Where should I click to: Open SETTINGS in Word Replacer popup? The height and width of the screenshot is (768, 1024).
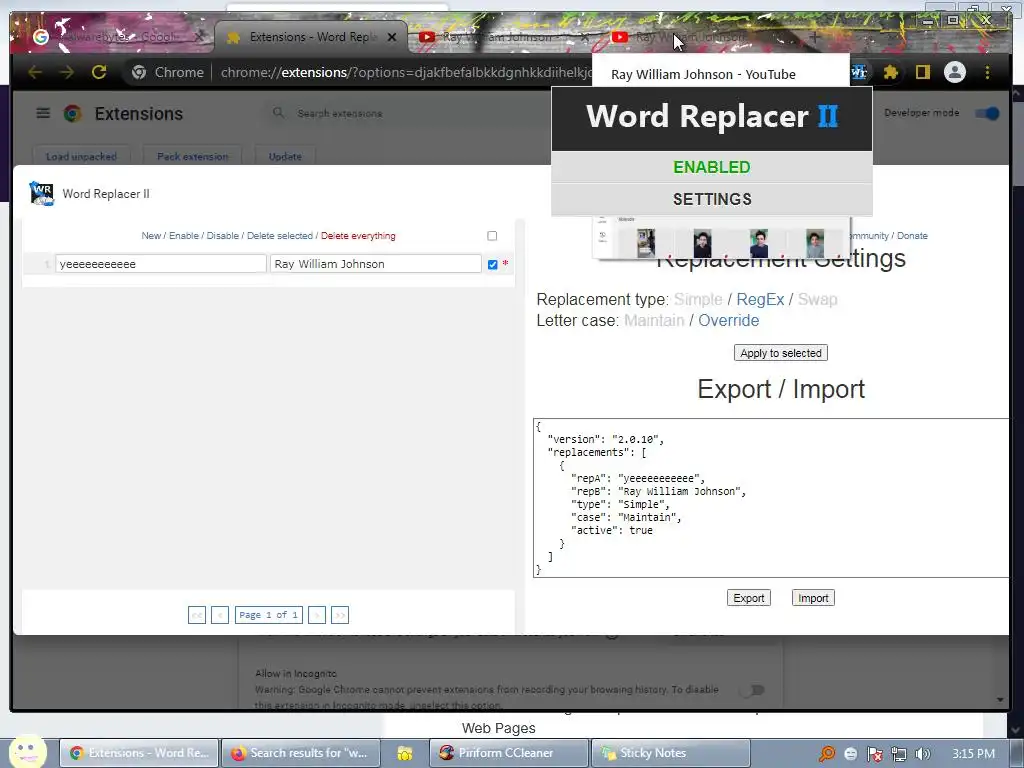pyautogui.click(x=712, y=199)
